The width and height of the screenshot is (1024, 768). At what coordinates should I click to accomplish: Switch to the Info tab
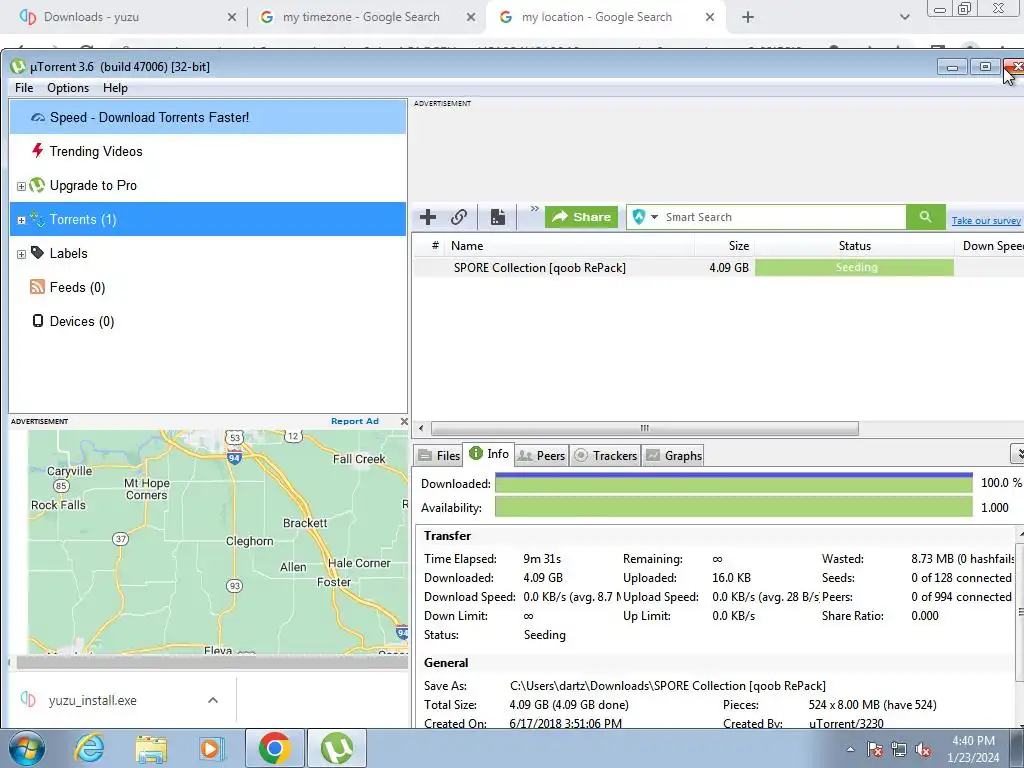[x=488, y=454]
